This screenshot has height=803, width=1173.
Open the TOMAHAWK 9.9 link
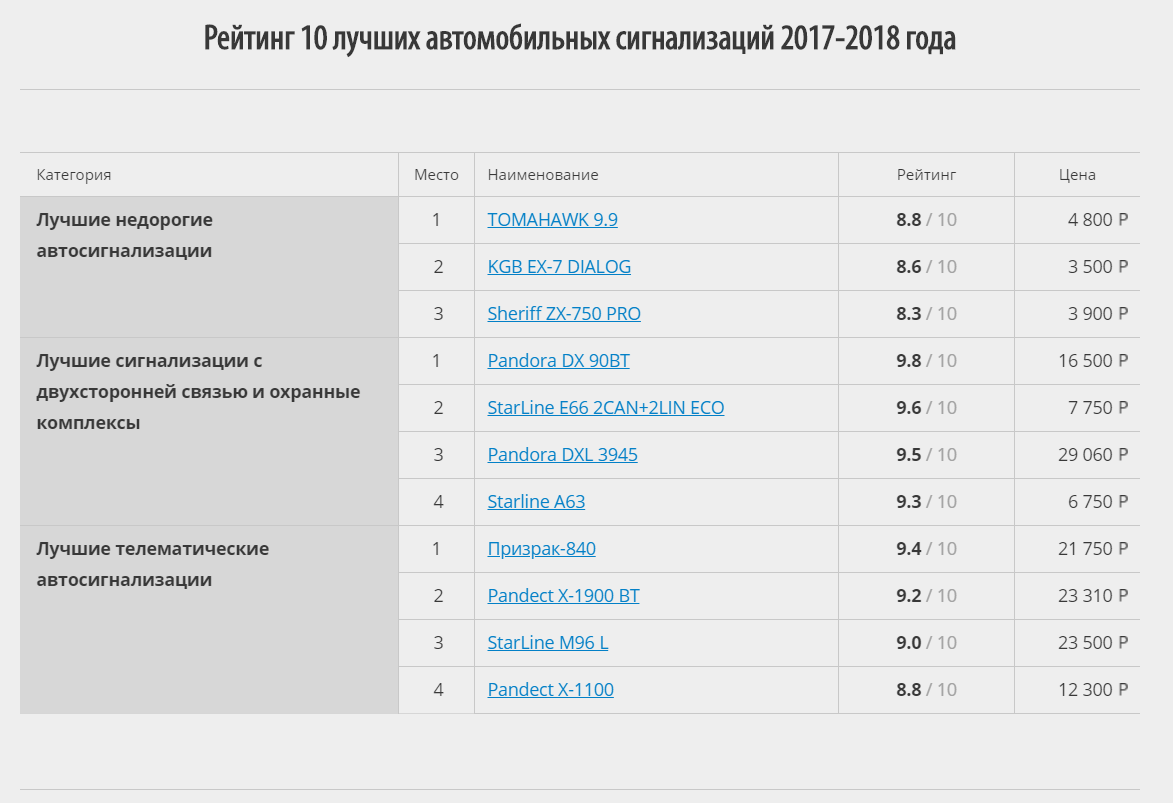click(552, 219)
